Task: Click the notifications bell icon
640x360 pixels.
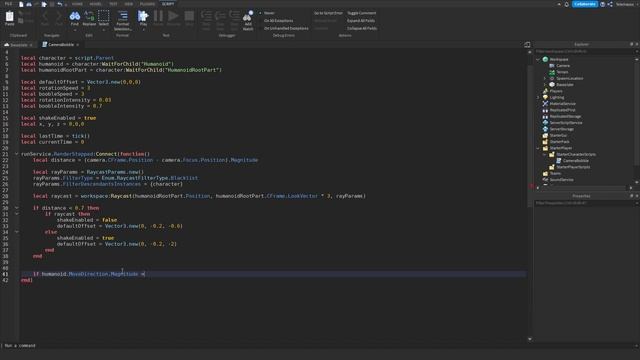Action: point(567,4)
